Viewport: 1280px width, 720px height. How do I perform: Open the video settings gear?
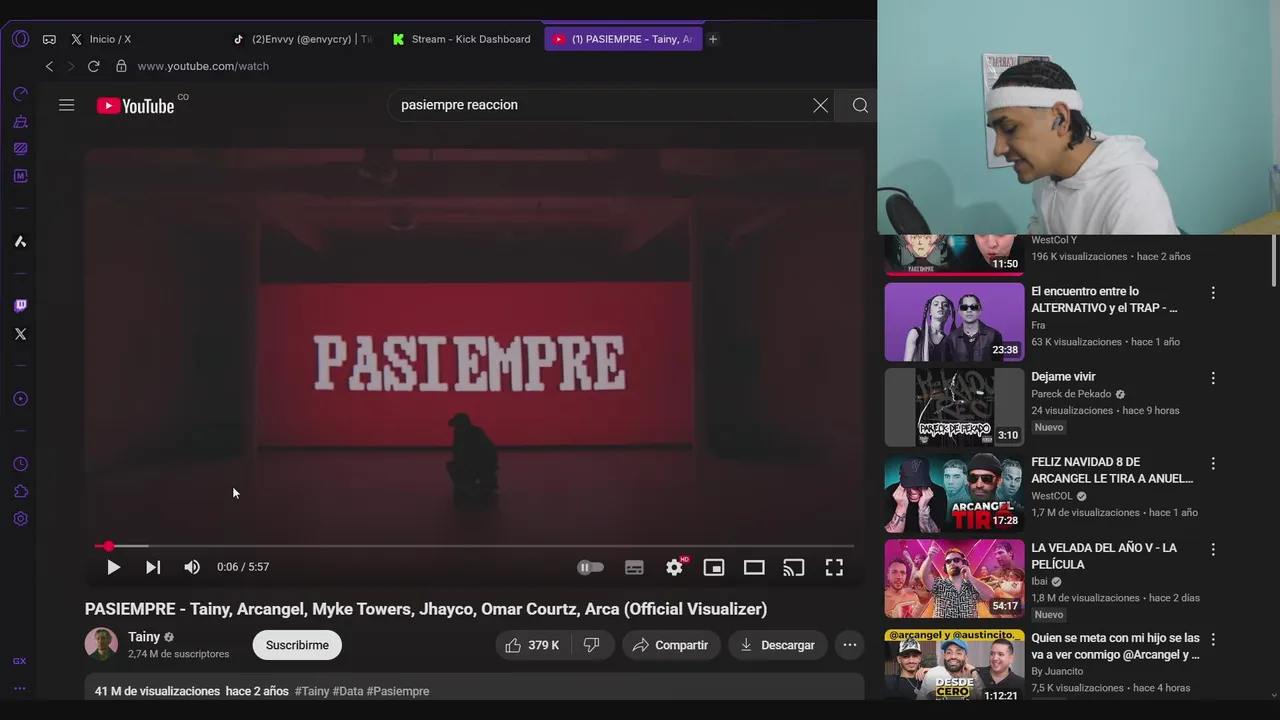pyautogui.click(x=675, y=567)
